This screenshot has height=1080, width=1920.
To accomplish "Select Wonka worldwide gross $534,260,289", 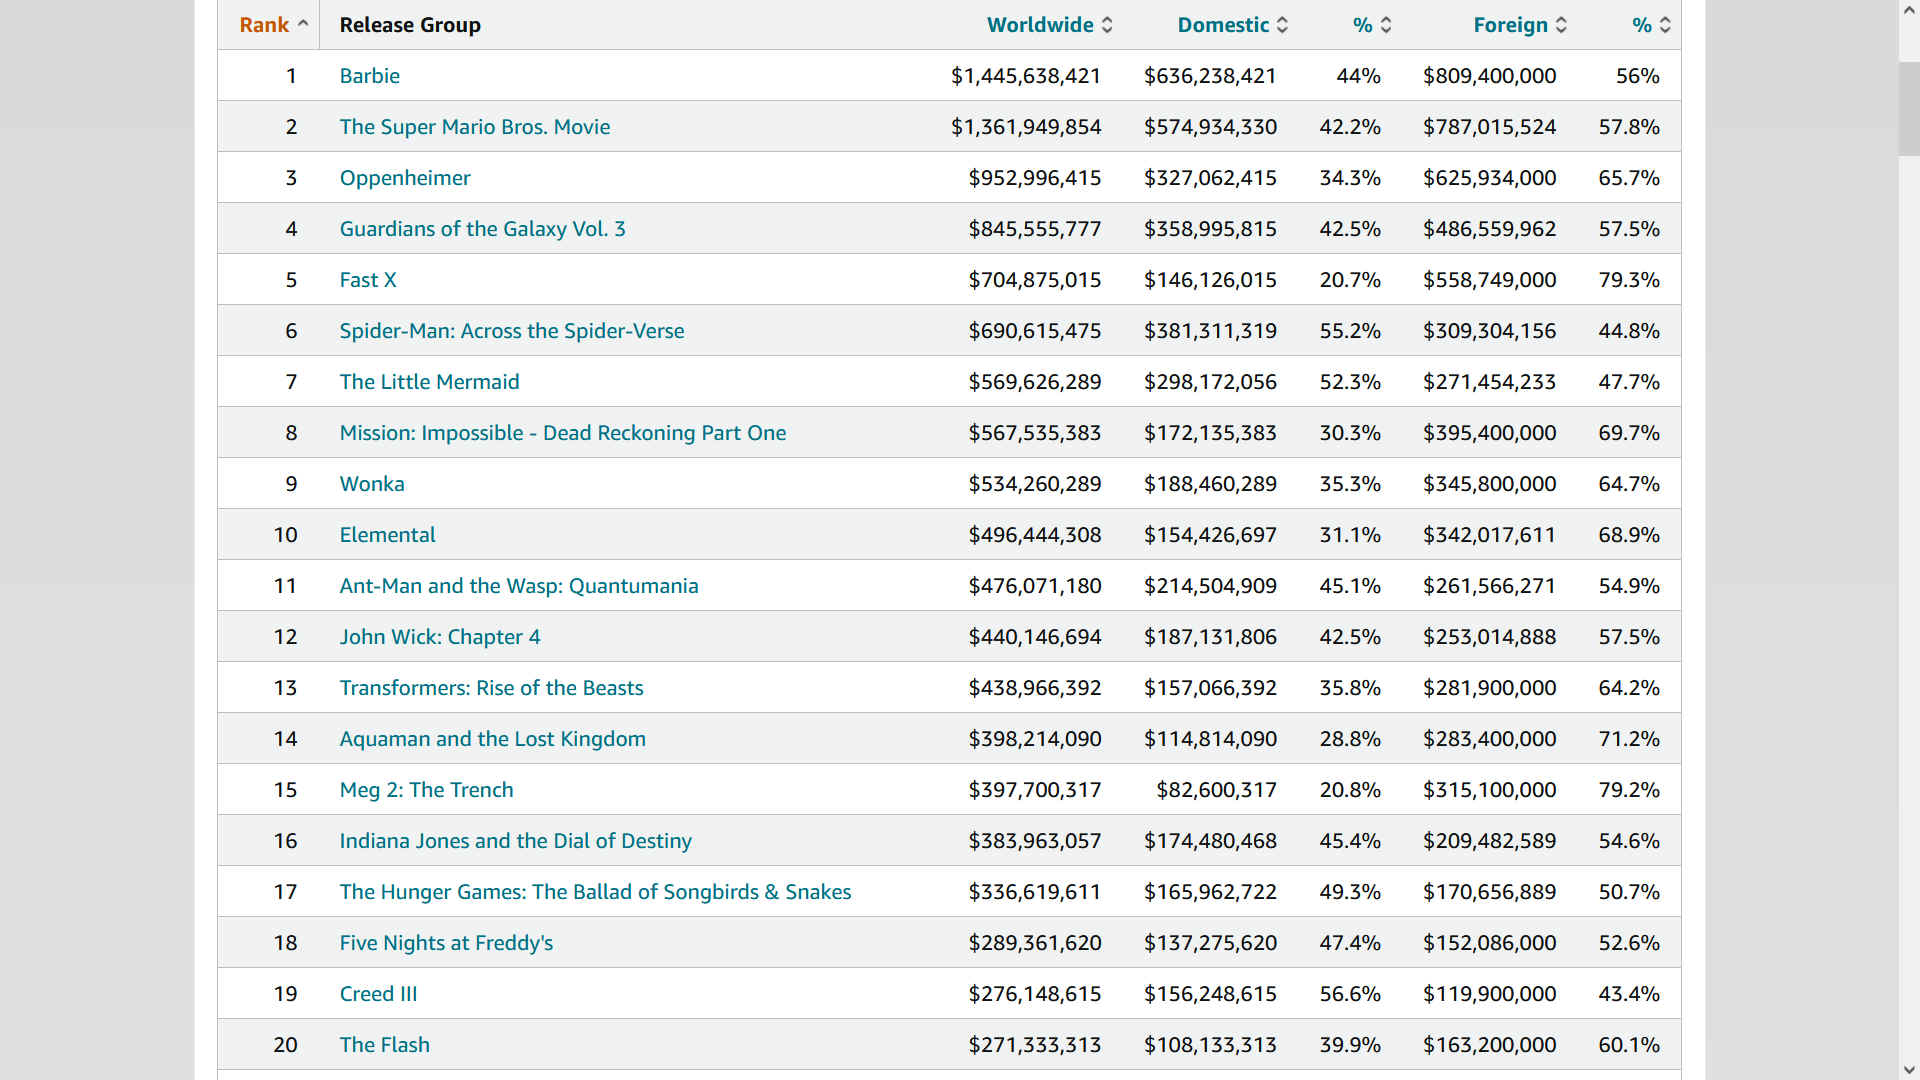I will pos(1034,484).
